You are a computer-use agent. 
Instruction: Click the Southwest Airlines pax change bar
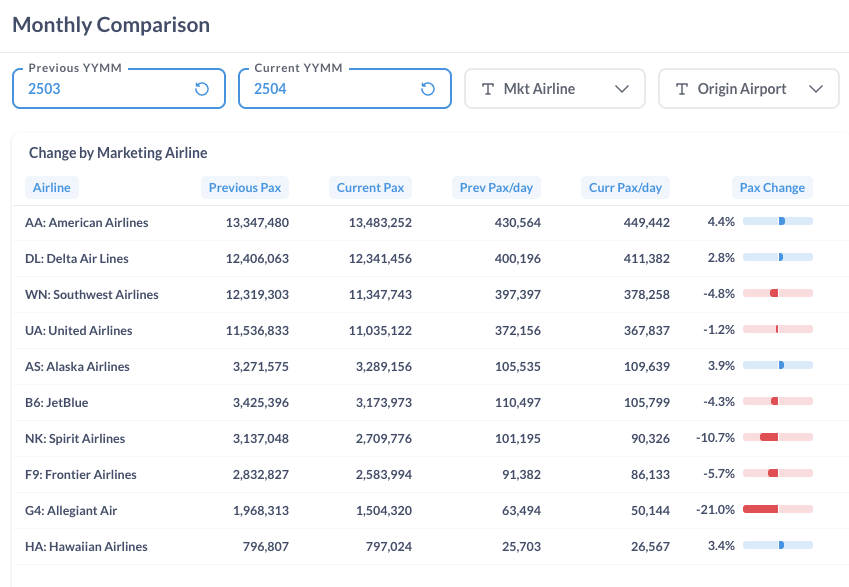coord(778,293)
